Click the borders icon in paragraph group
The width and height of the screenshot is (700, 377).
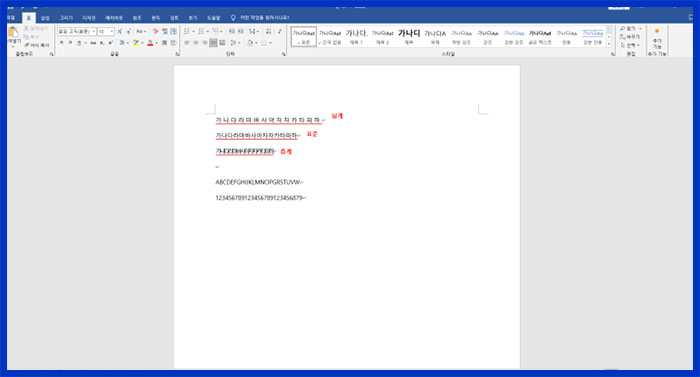(x=264, y=42)
